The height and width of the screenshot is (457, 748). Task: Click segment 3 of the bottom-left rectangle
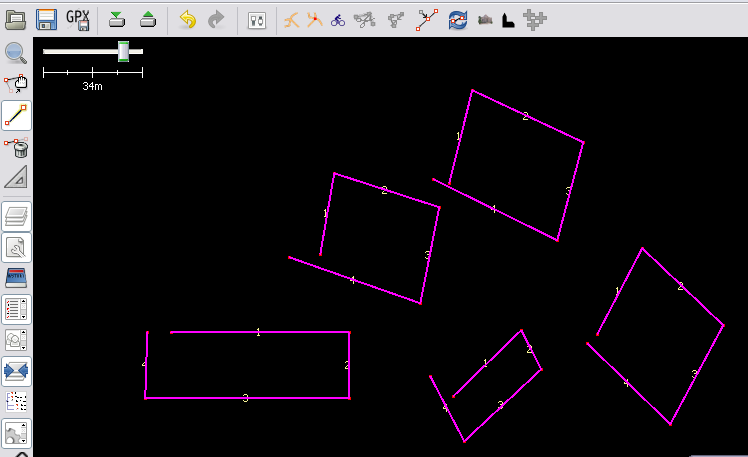pyautogui.click(x=246, y=398)
